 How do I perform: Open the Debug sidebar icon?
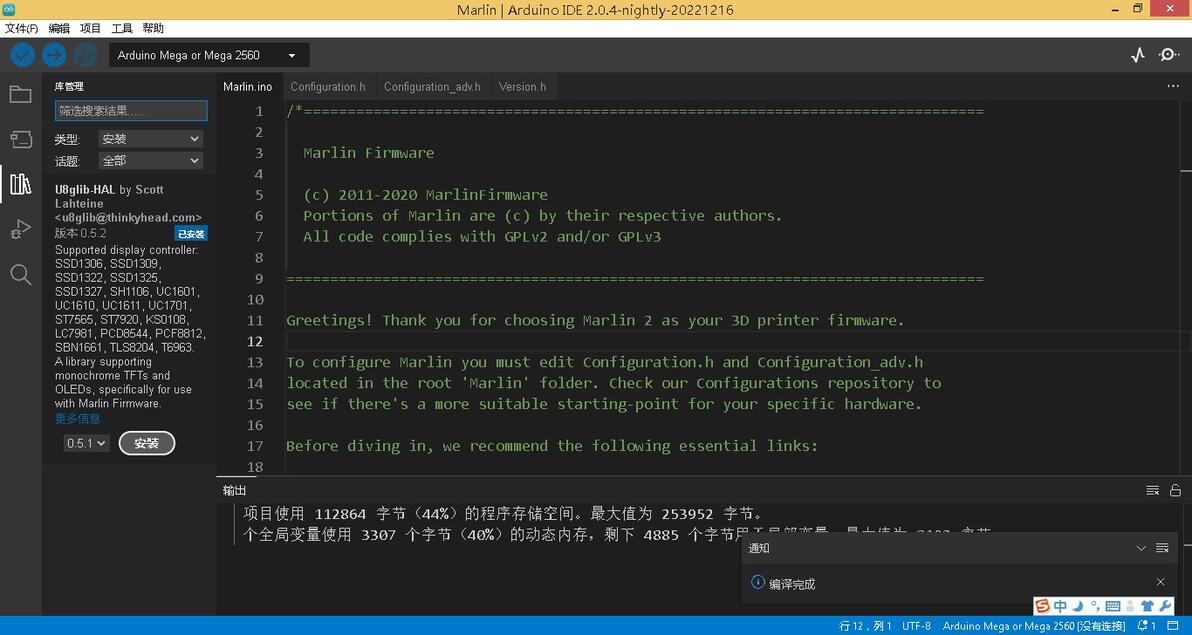point(21,229)
